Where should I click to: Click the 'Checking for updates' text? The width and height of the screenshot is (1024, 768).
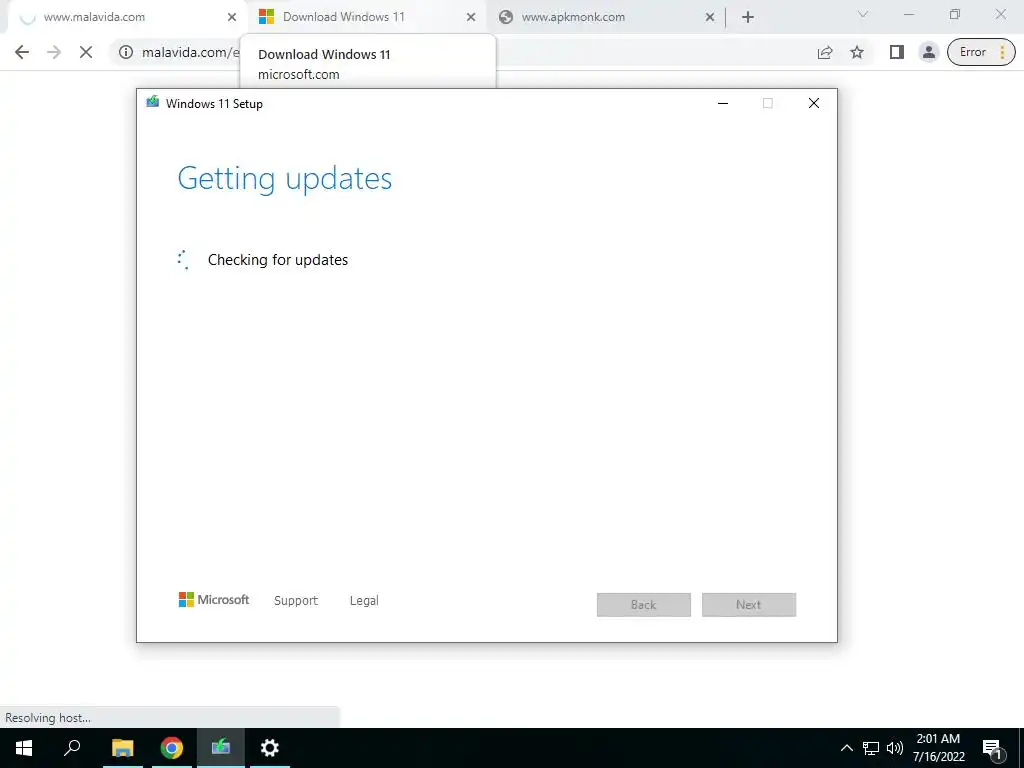pos(278,260)
